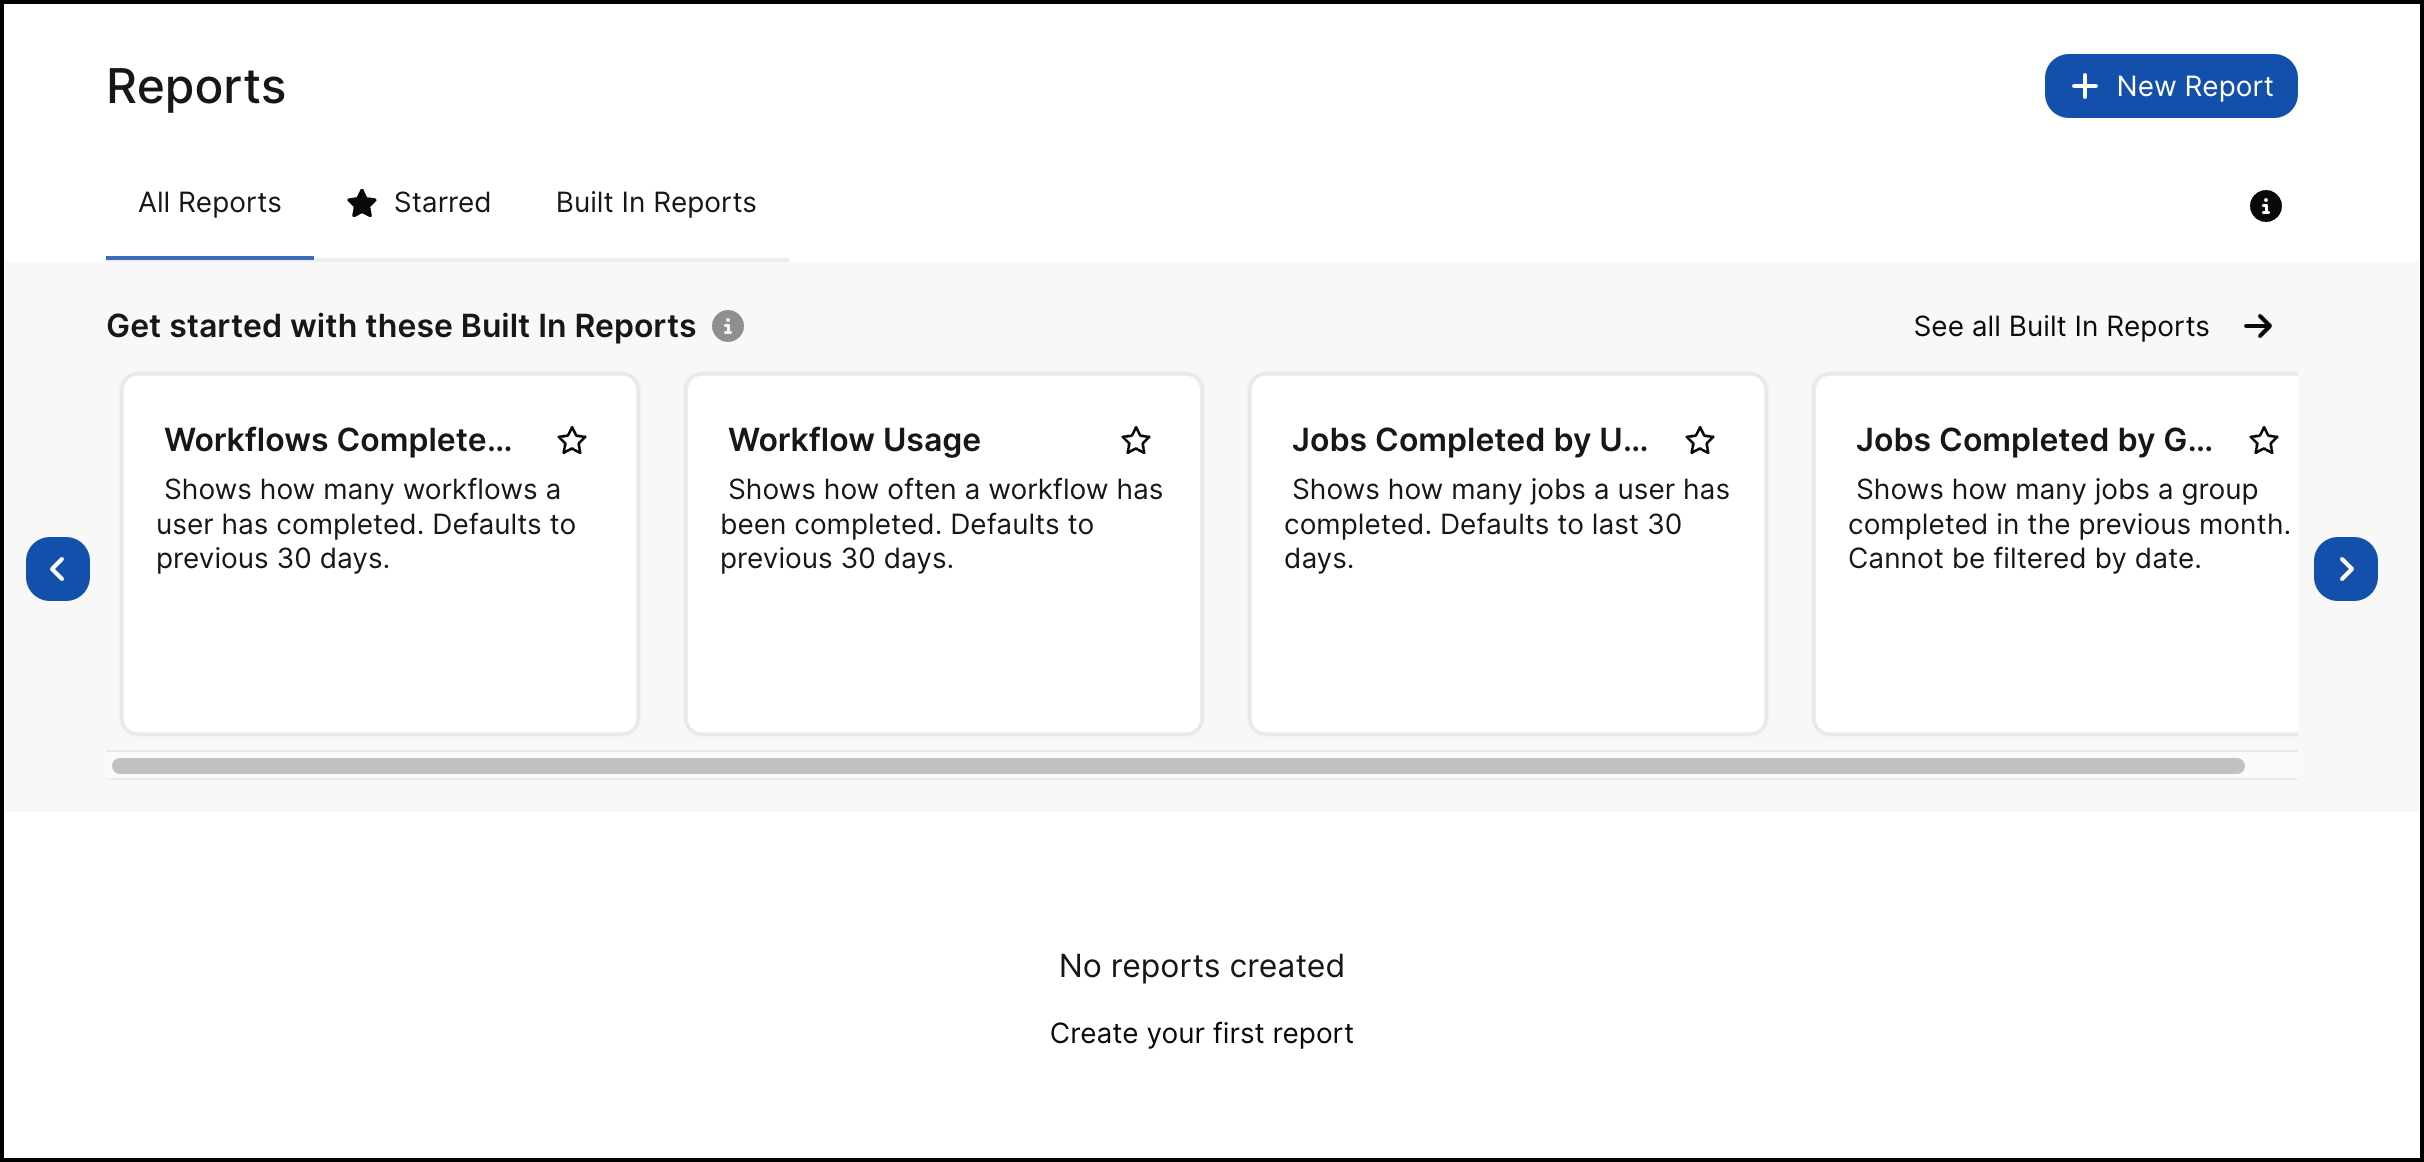Click 'Get started with these Built In Reports' heading
This screenshot has width=2424, height=1162.
(401, 326)
